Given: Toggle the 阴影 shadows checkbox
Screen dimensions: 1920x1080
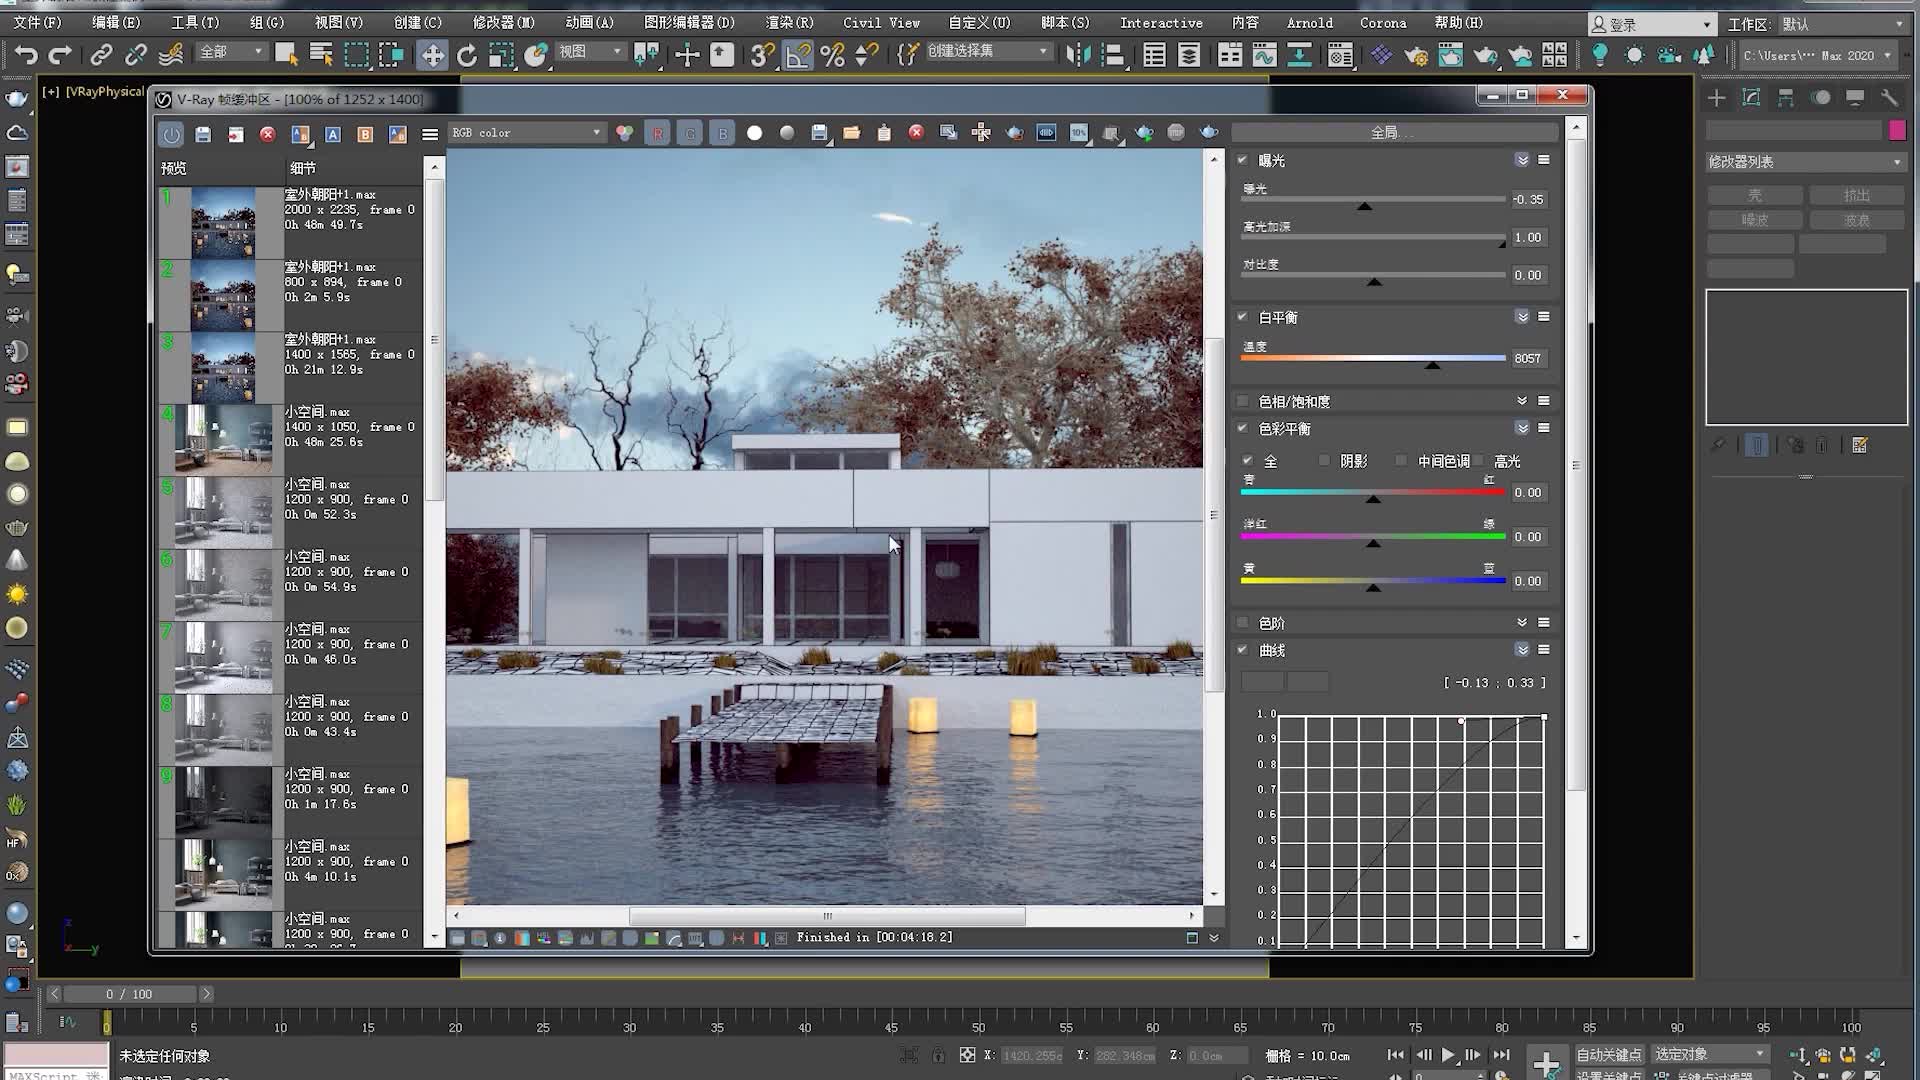Looking at the screenshot, I should 1325,461.
